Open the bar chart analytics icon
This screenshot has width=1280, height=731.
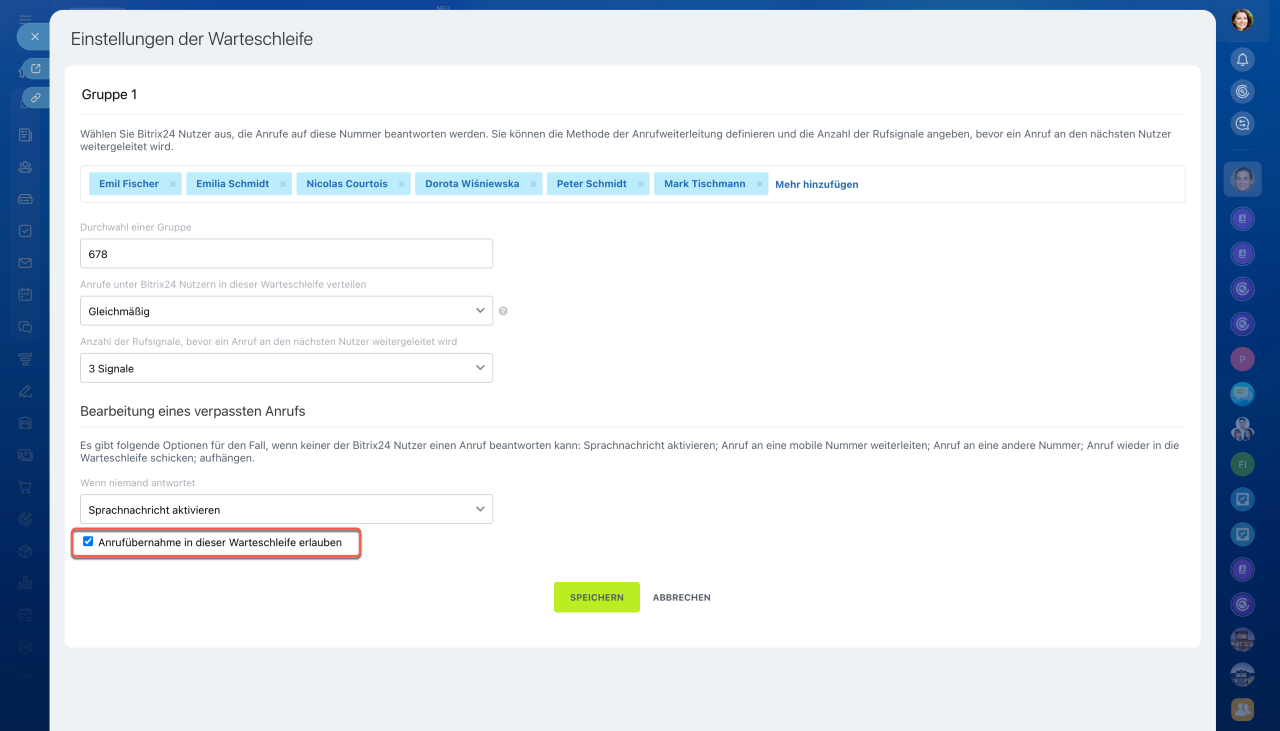tap(25, 583)
